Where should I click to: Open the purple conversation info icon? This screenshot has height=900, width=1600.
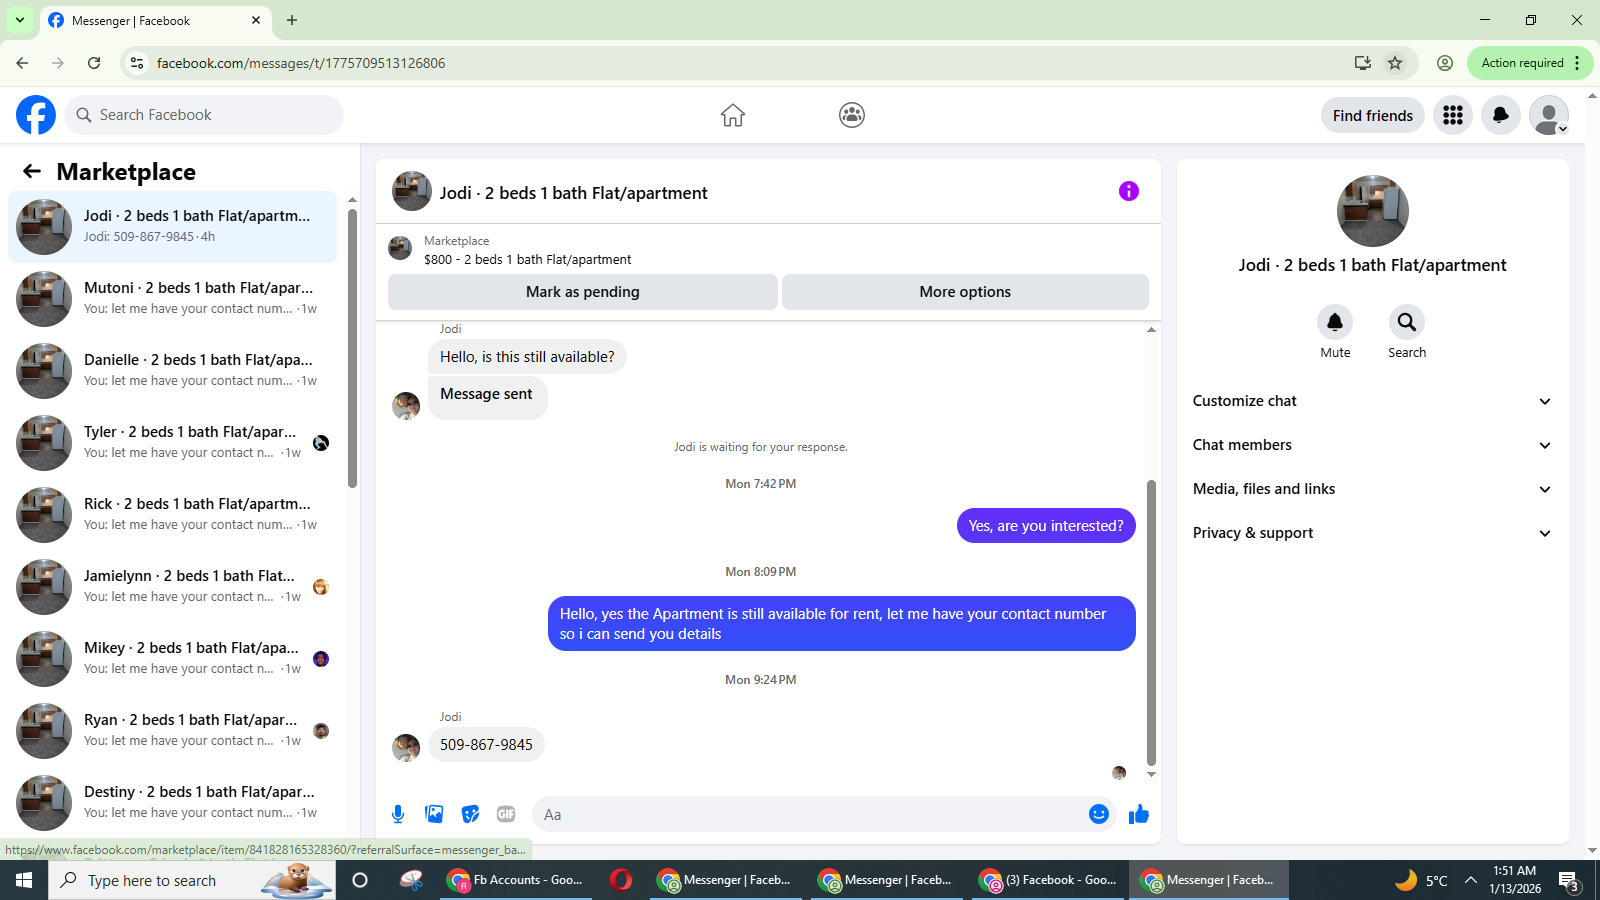coord(1129,191)
